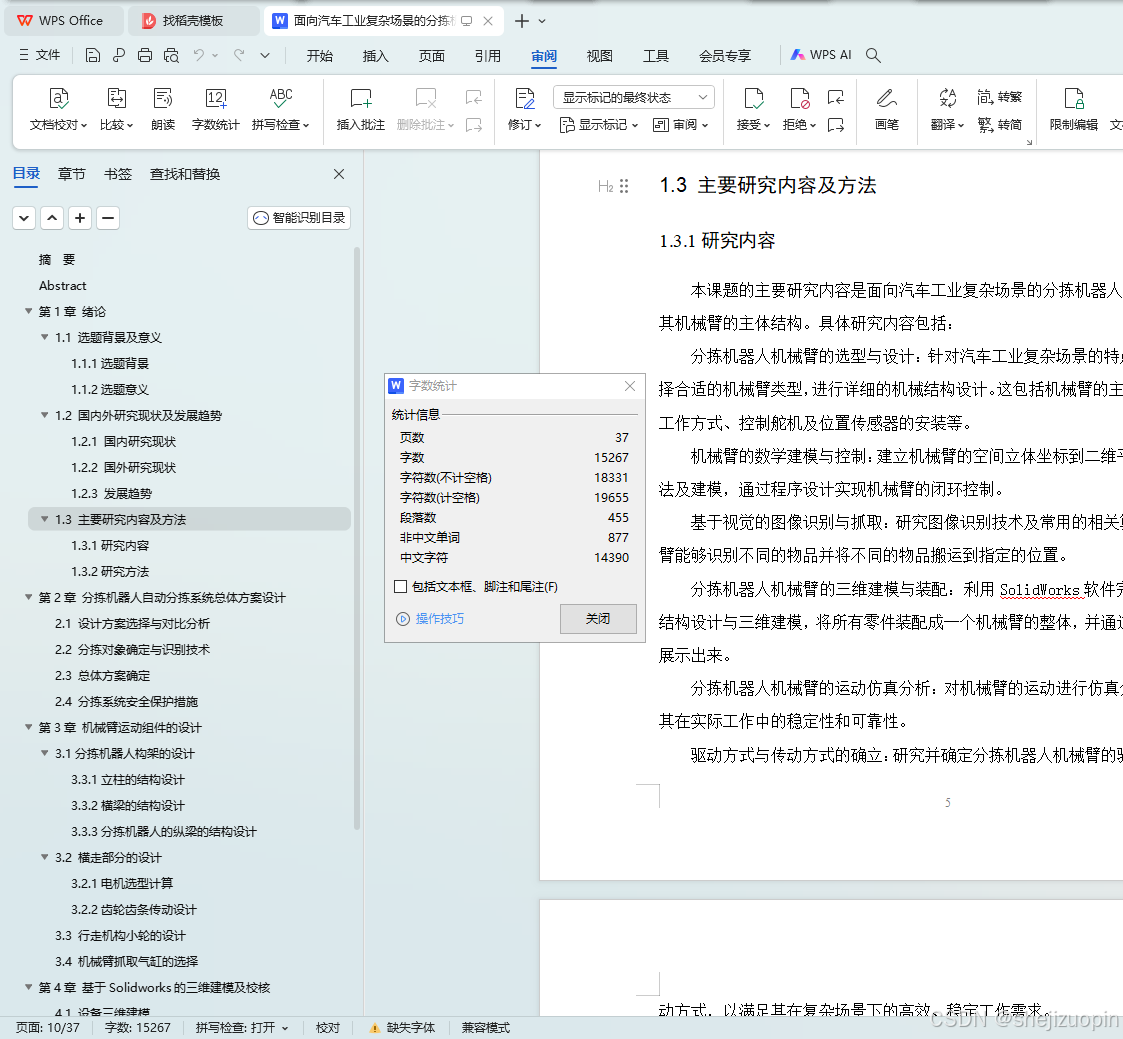
Task: Switch to the 书签 navigation tab
Action: point(117,174)
